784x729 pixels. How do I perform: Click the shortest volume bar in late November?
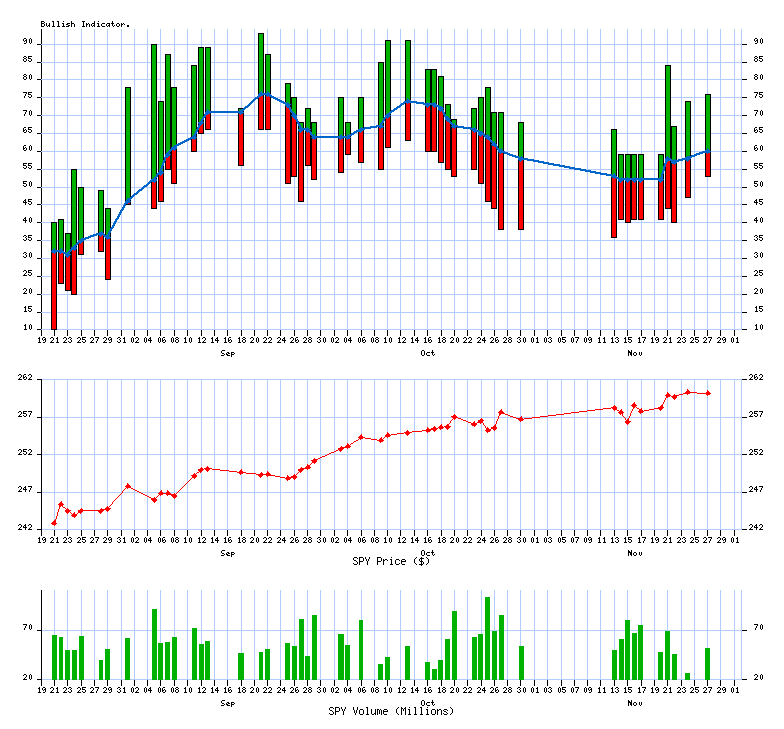(x=687, y=676)
